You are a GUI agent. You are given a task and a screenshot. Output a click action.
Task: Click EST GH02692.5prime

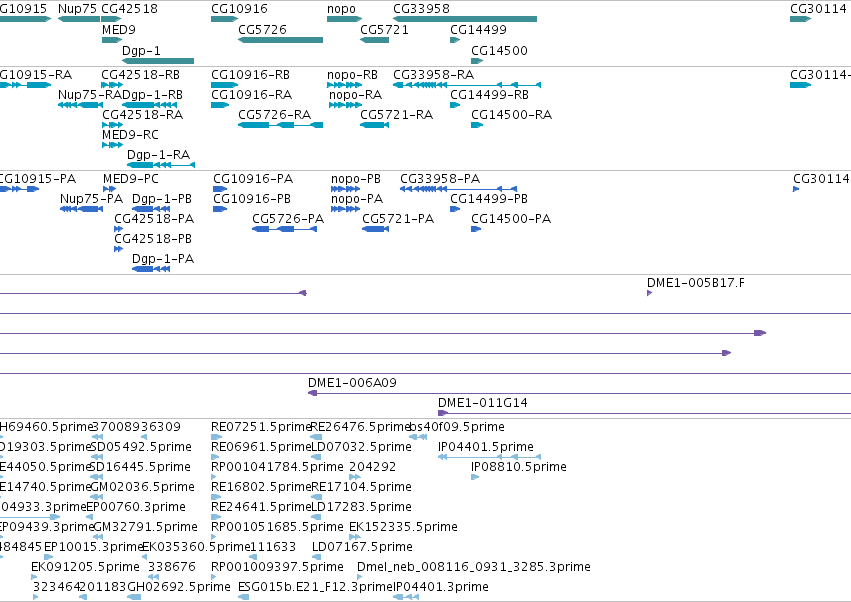[x=179, y=587]
